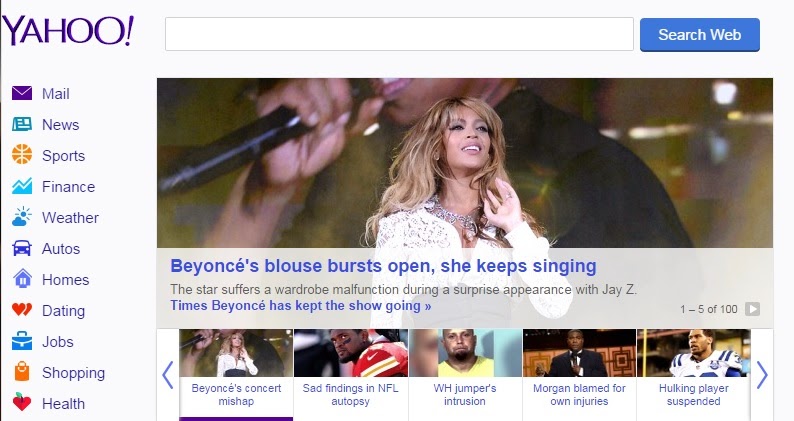The height and width of the screenshot is (421, 794).
Task: Open 'Times Beyoncé has kept the show going' link
Action: [x=301, y=305]
